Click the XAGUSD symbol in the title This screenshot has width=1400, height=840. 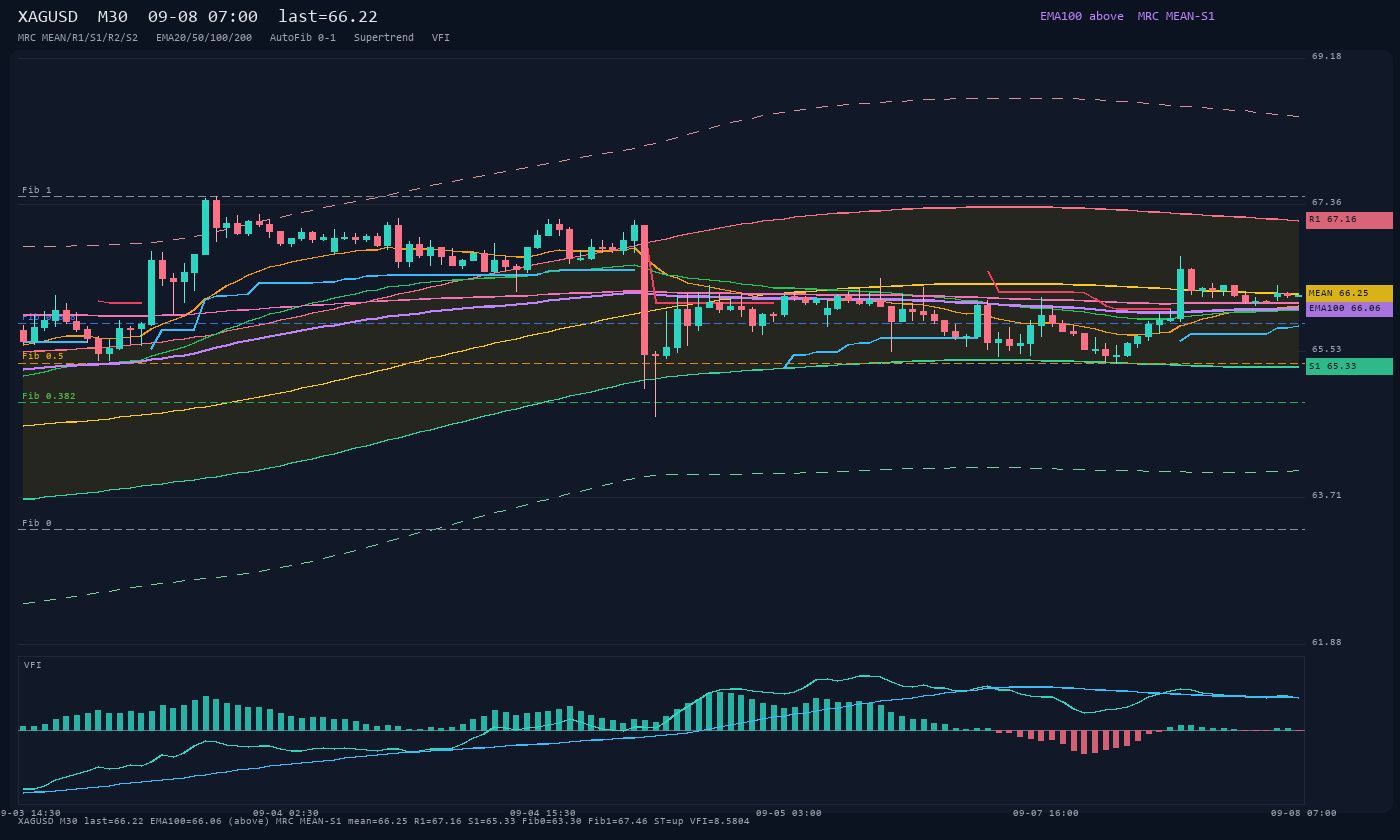point(49,17)
